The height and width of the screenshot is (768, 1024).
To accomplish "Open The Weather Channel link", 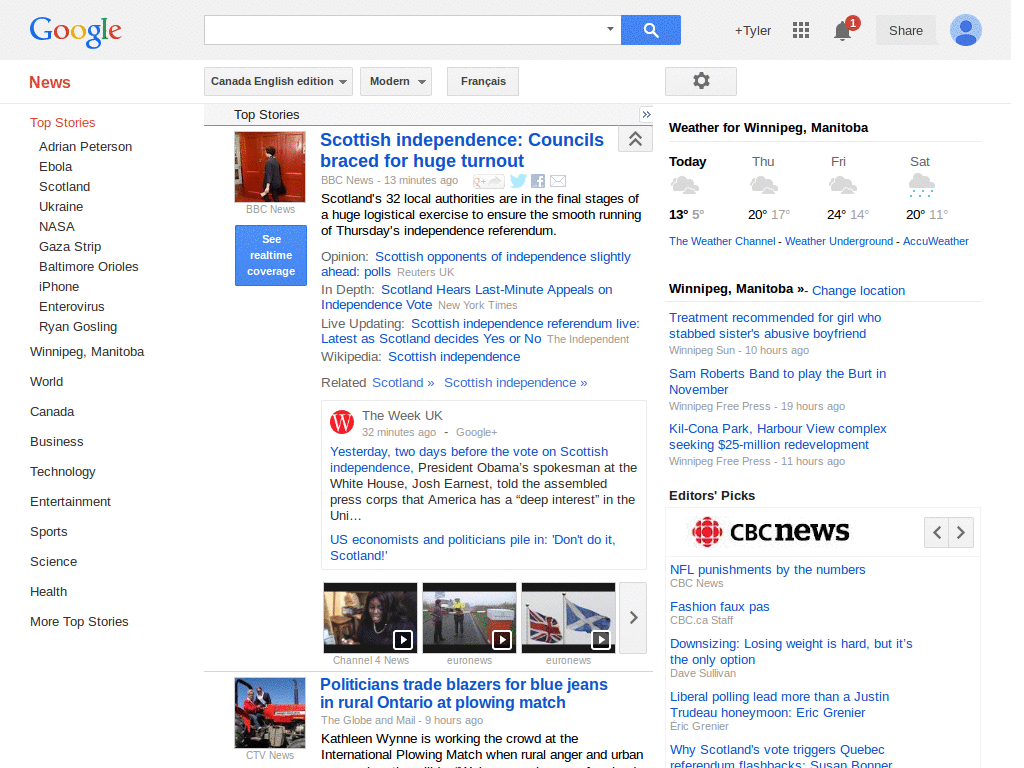I will (722, 241).
